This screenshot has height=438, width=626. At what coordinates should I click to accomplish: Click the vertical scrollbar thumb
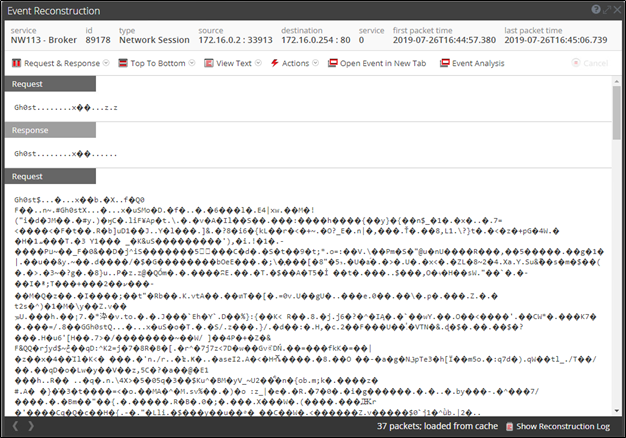pyautogui.click(x=617, y=113)
